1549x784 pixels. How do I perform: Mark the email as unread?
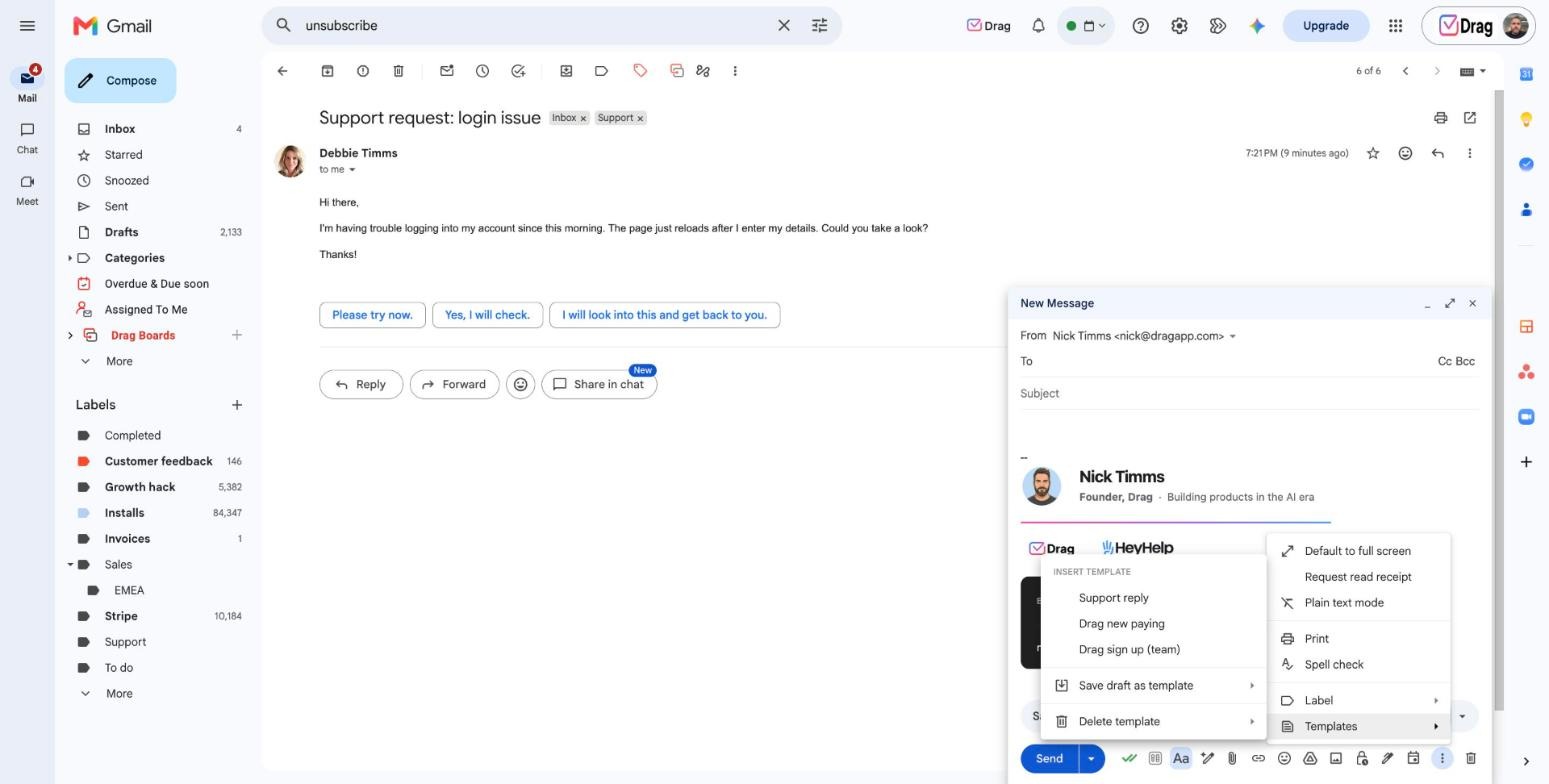(447, 71)
